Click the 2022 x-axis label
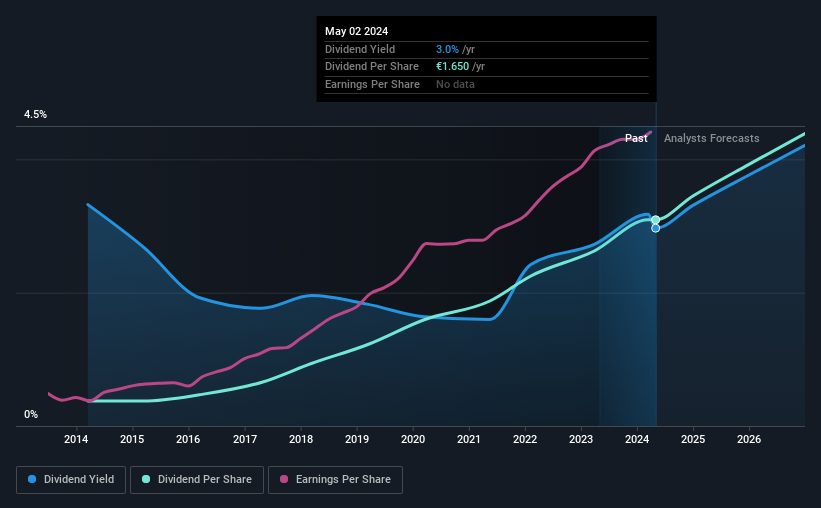821x508 pixels. 525,439
